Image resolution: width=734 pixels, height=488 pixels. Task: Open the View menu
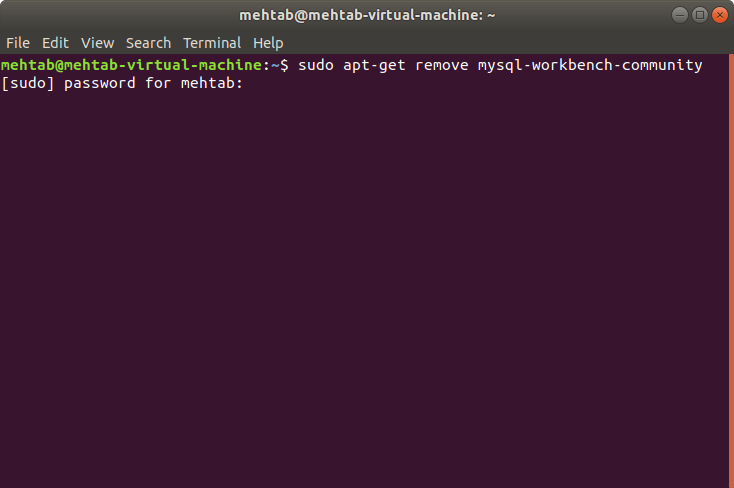click(x=98, y=43)
